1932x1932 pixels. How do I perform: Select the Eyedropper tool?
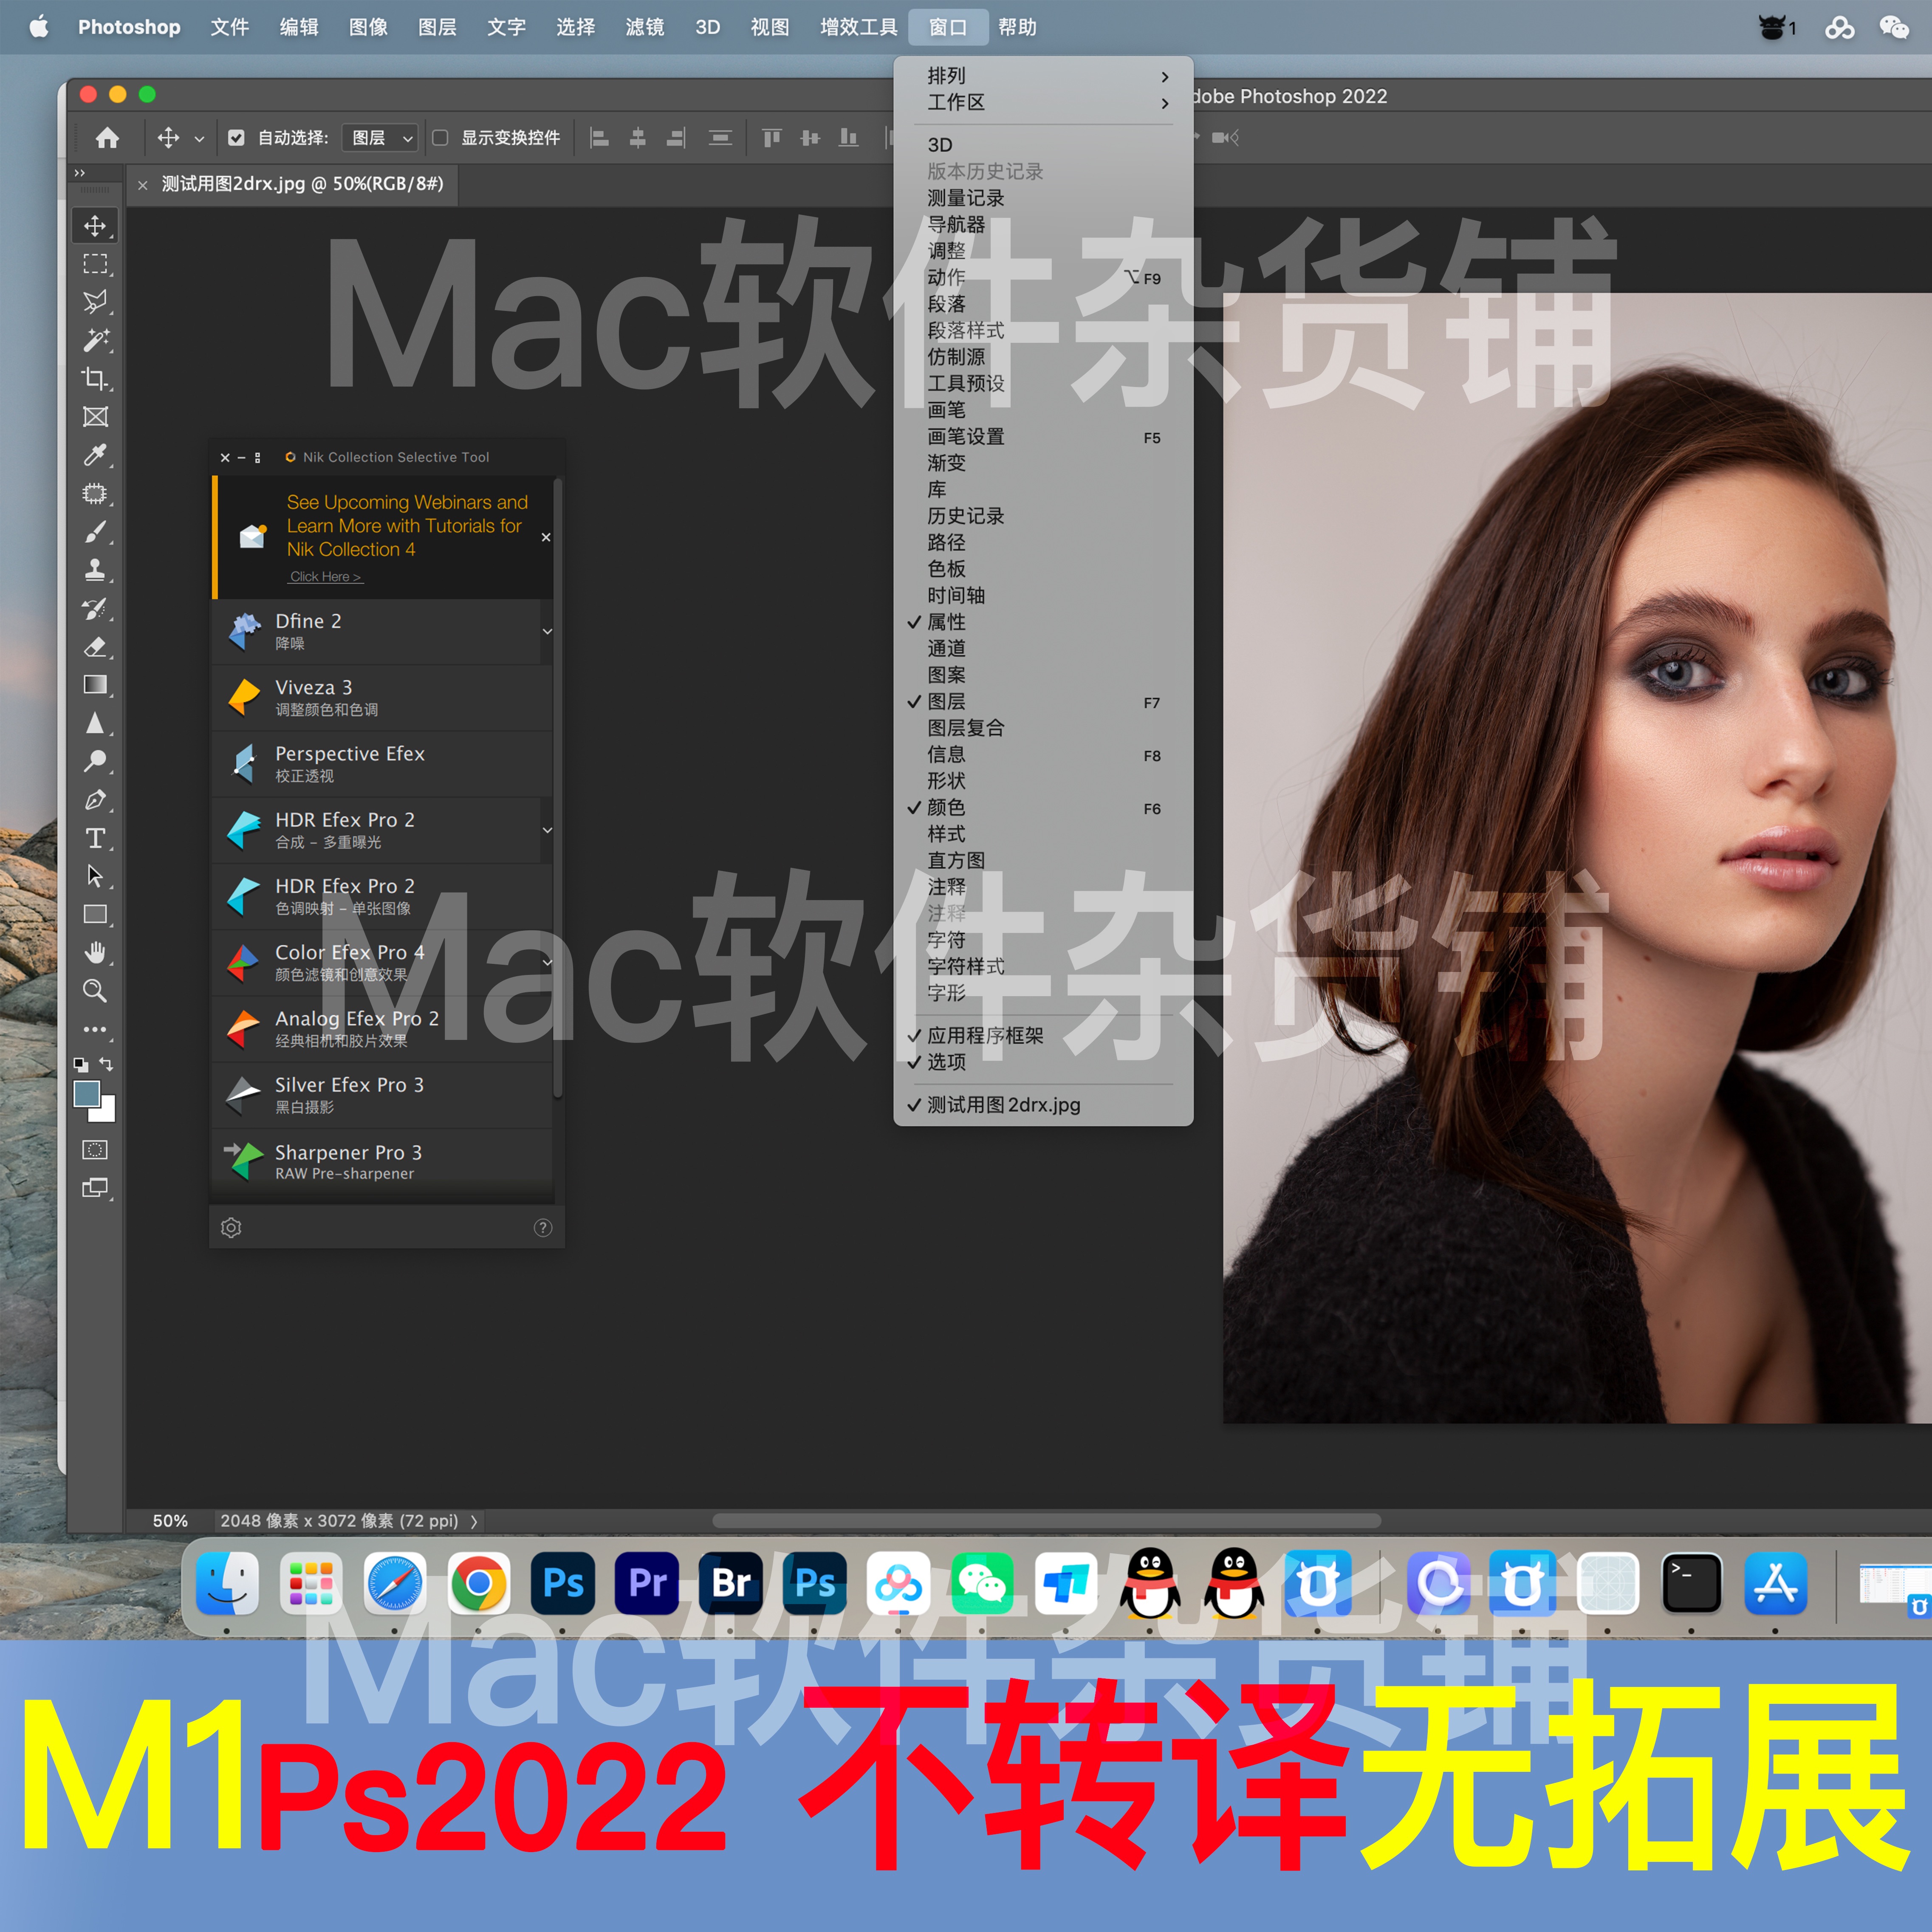(x=95, y=455)
